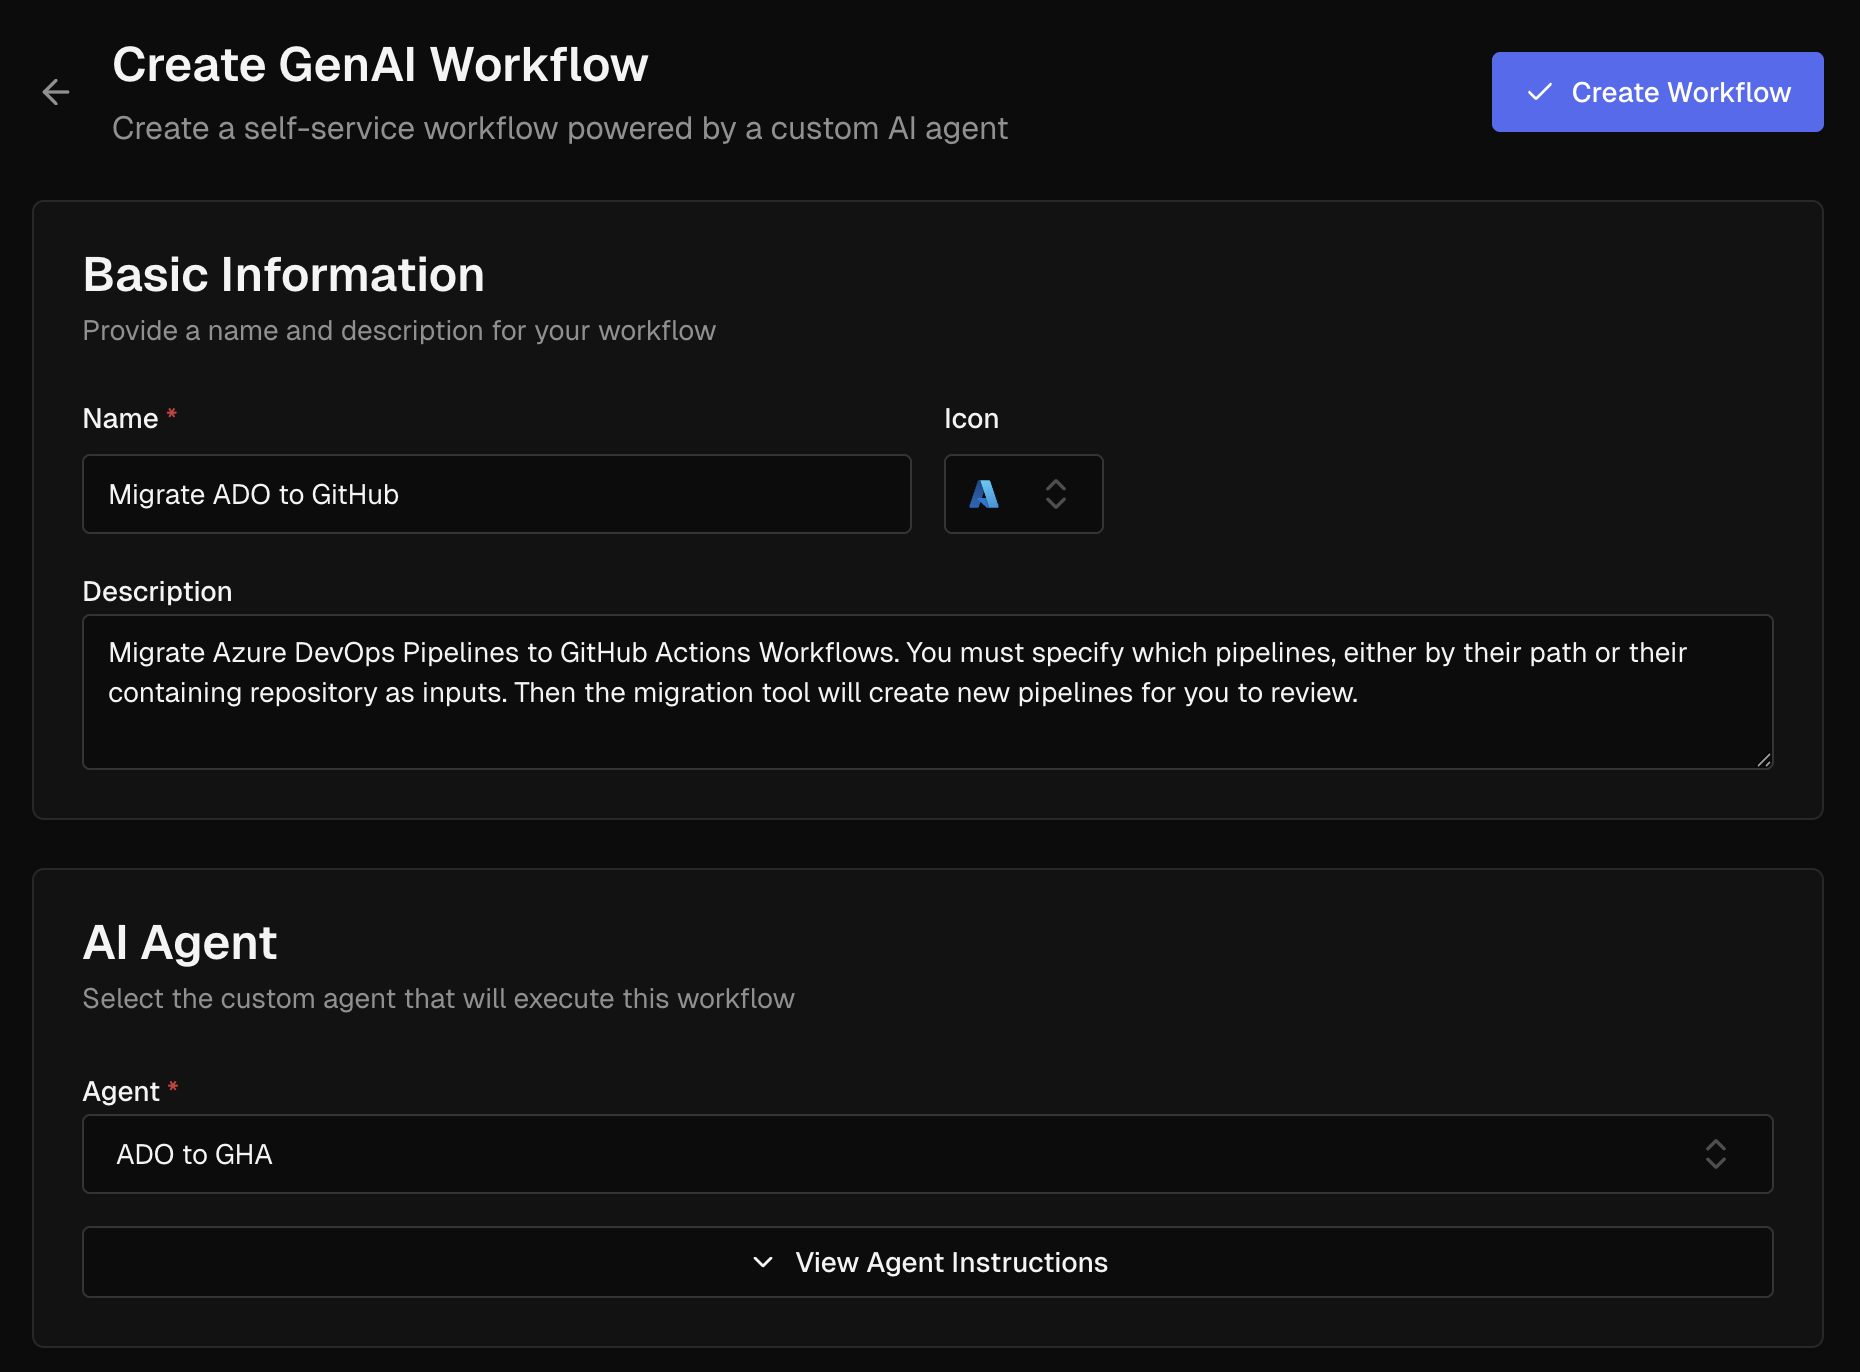Click the chevron beside View Agent Instructions
1860x1372 pixels.
pyautogui.click(x=763, y=1262)
